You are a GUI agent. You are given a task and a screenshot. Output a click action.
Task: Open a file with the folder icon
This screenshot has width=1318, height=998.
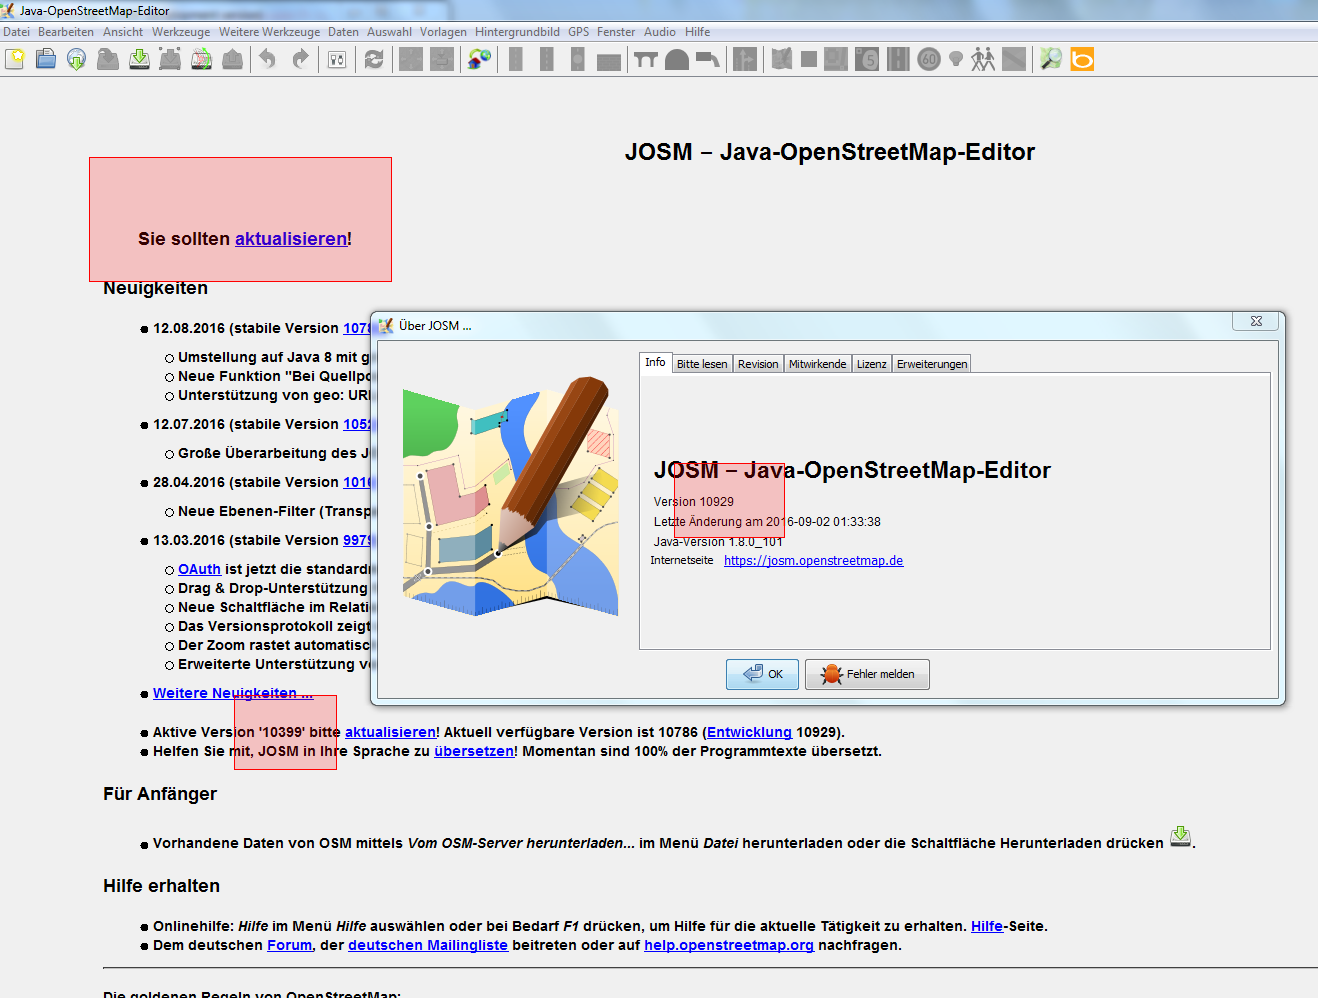coord(46,60)
